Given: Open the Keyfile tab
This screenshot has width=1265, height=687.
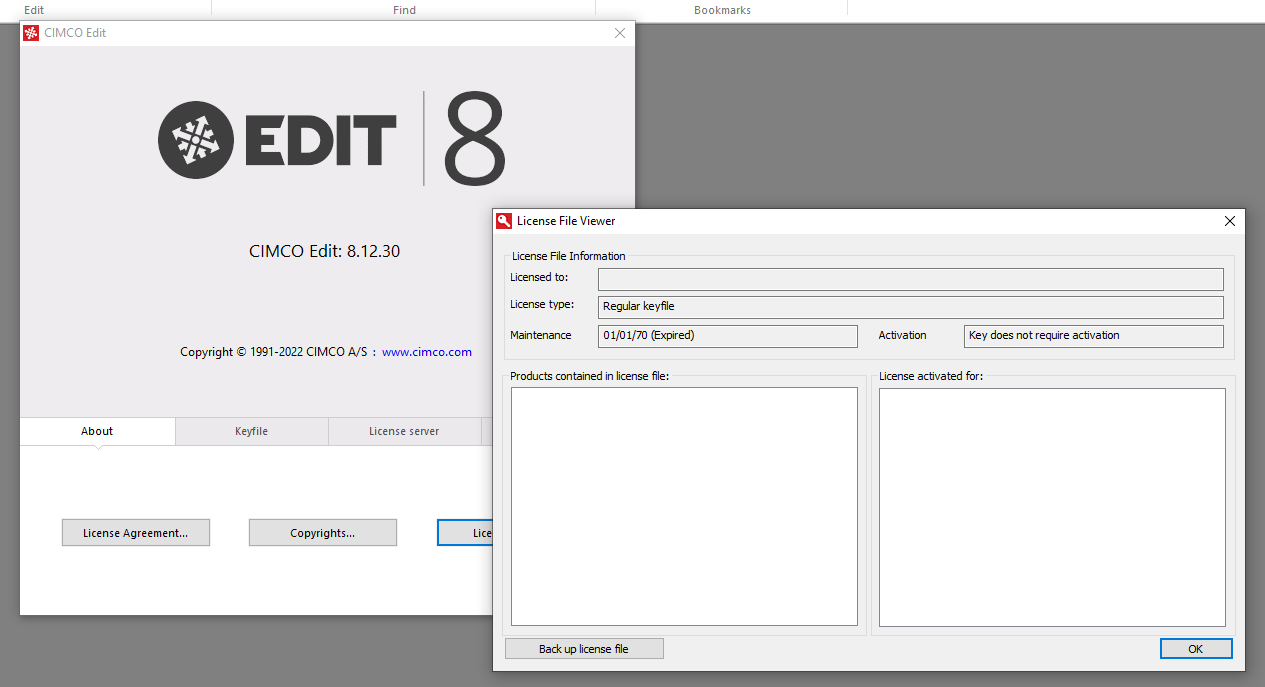Looking at the screenshot, I should click(252, 431).
